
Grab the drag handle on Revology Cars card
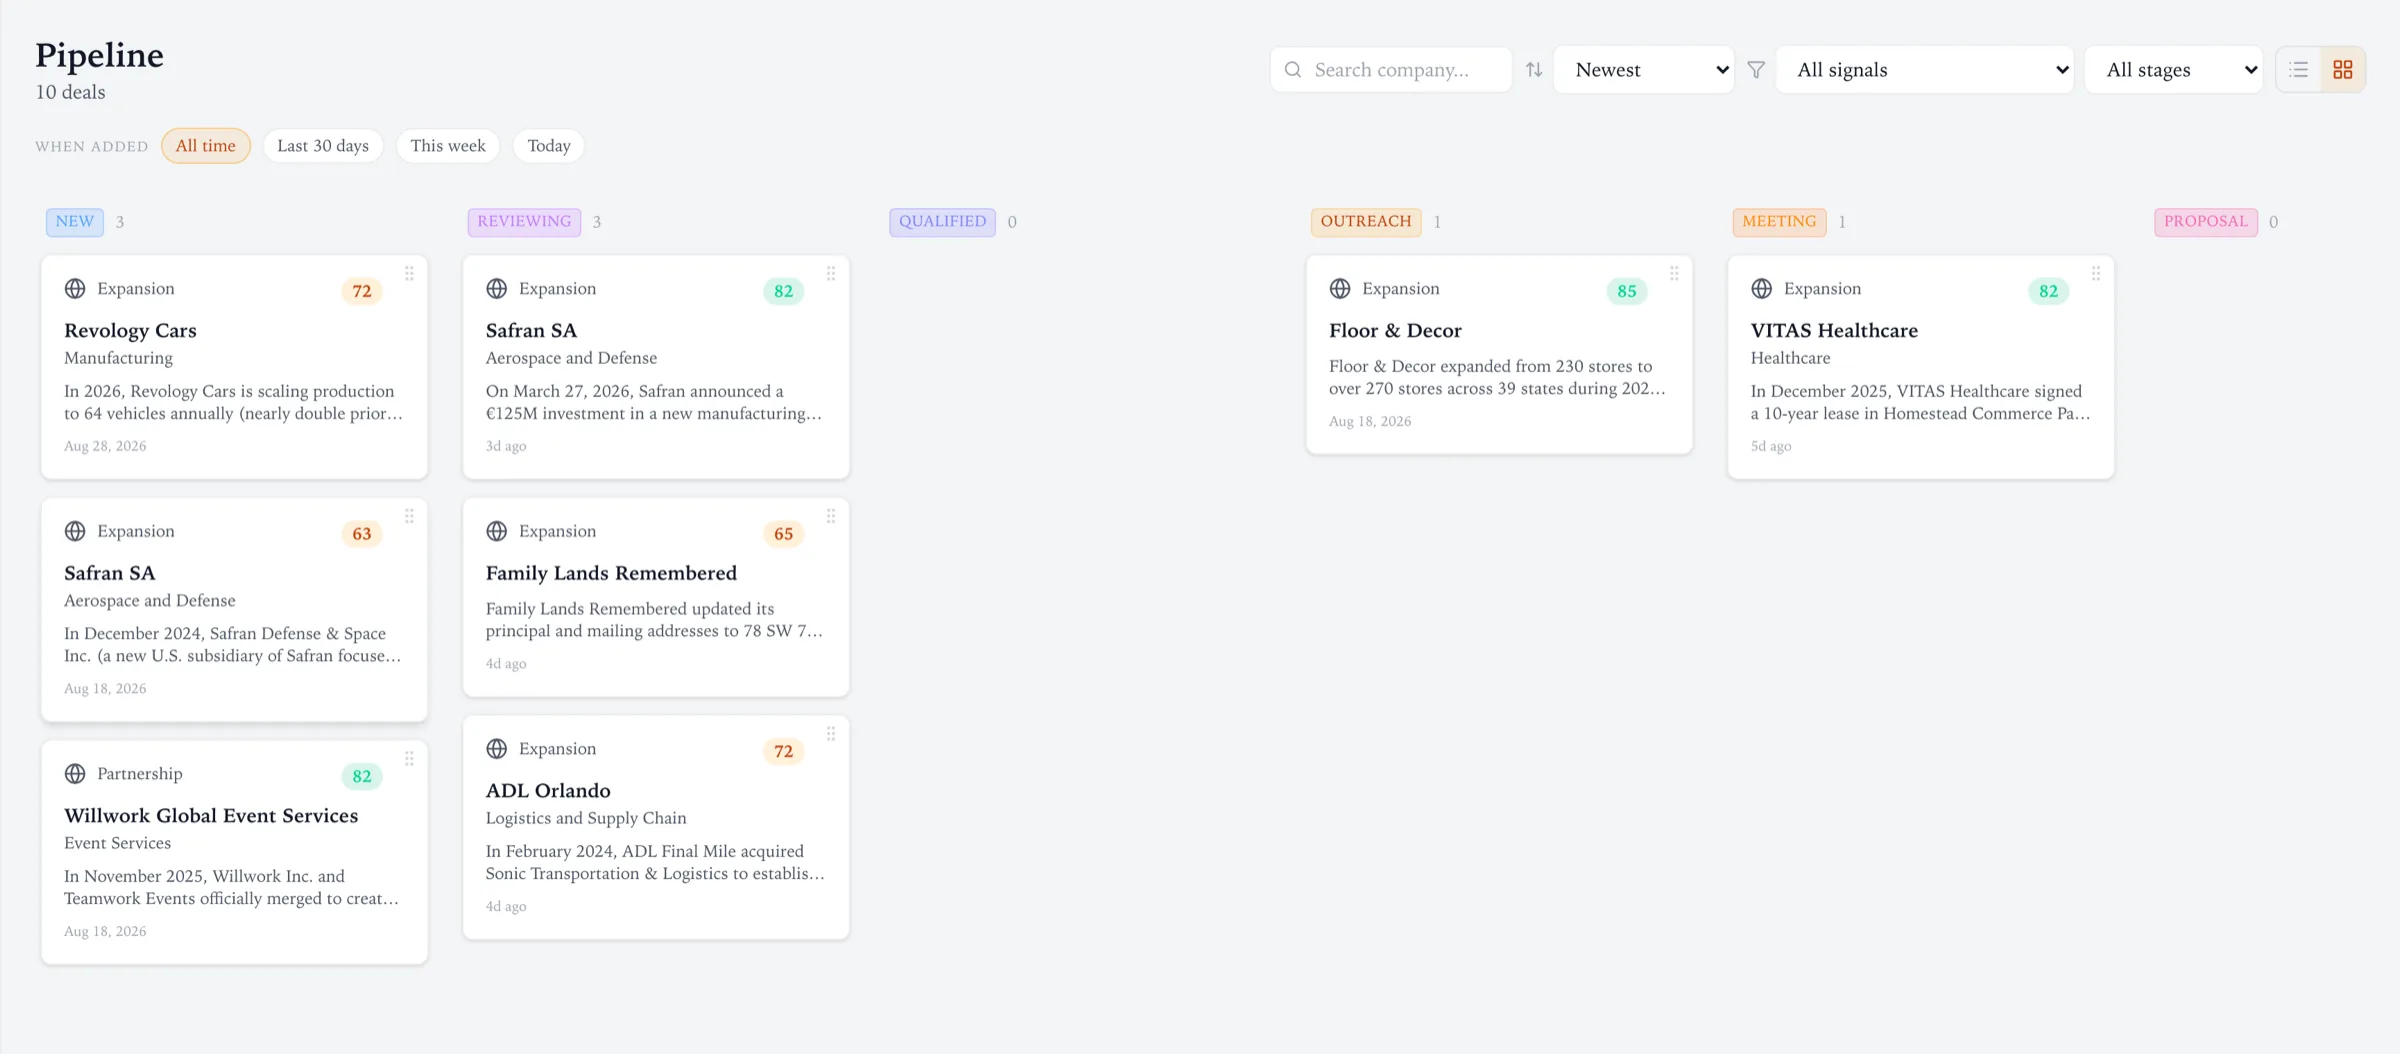coord(409,274)
